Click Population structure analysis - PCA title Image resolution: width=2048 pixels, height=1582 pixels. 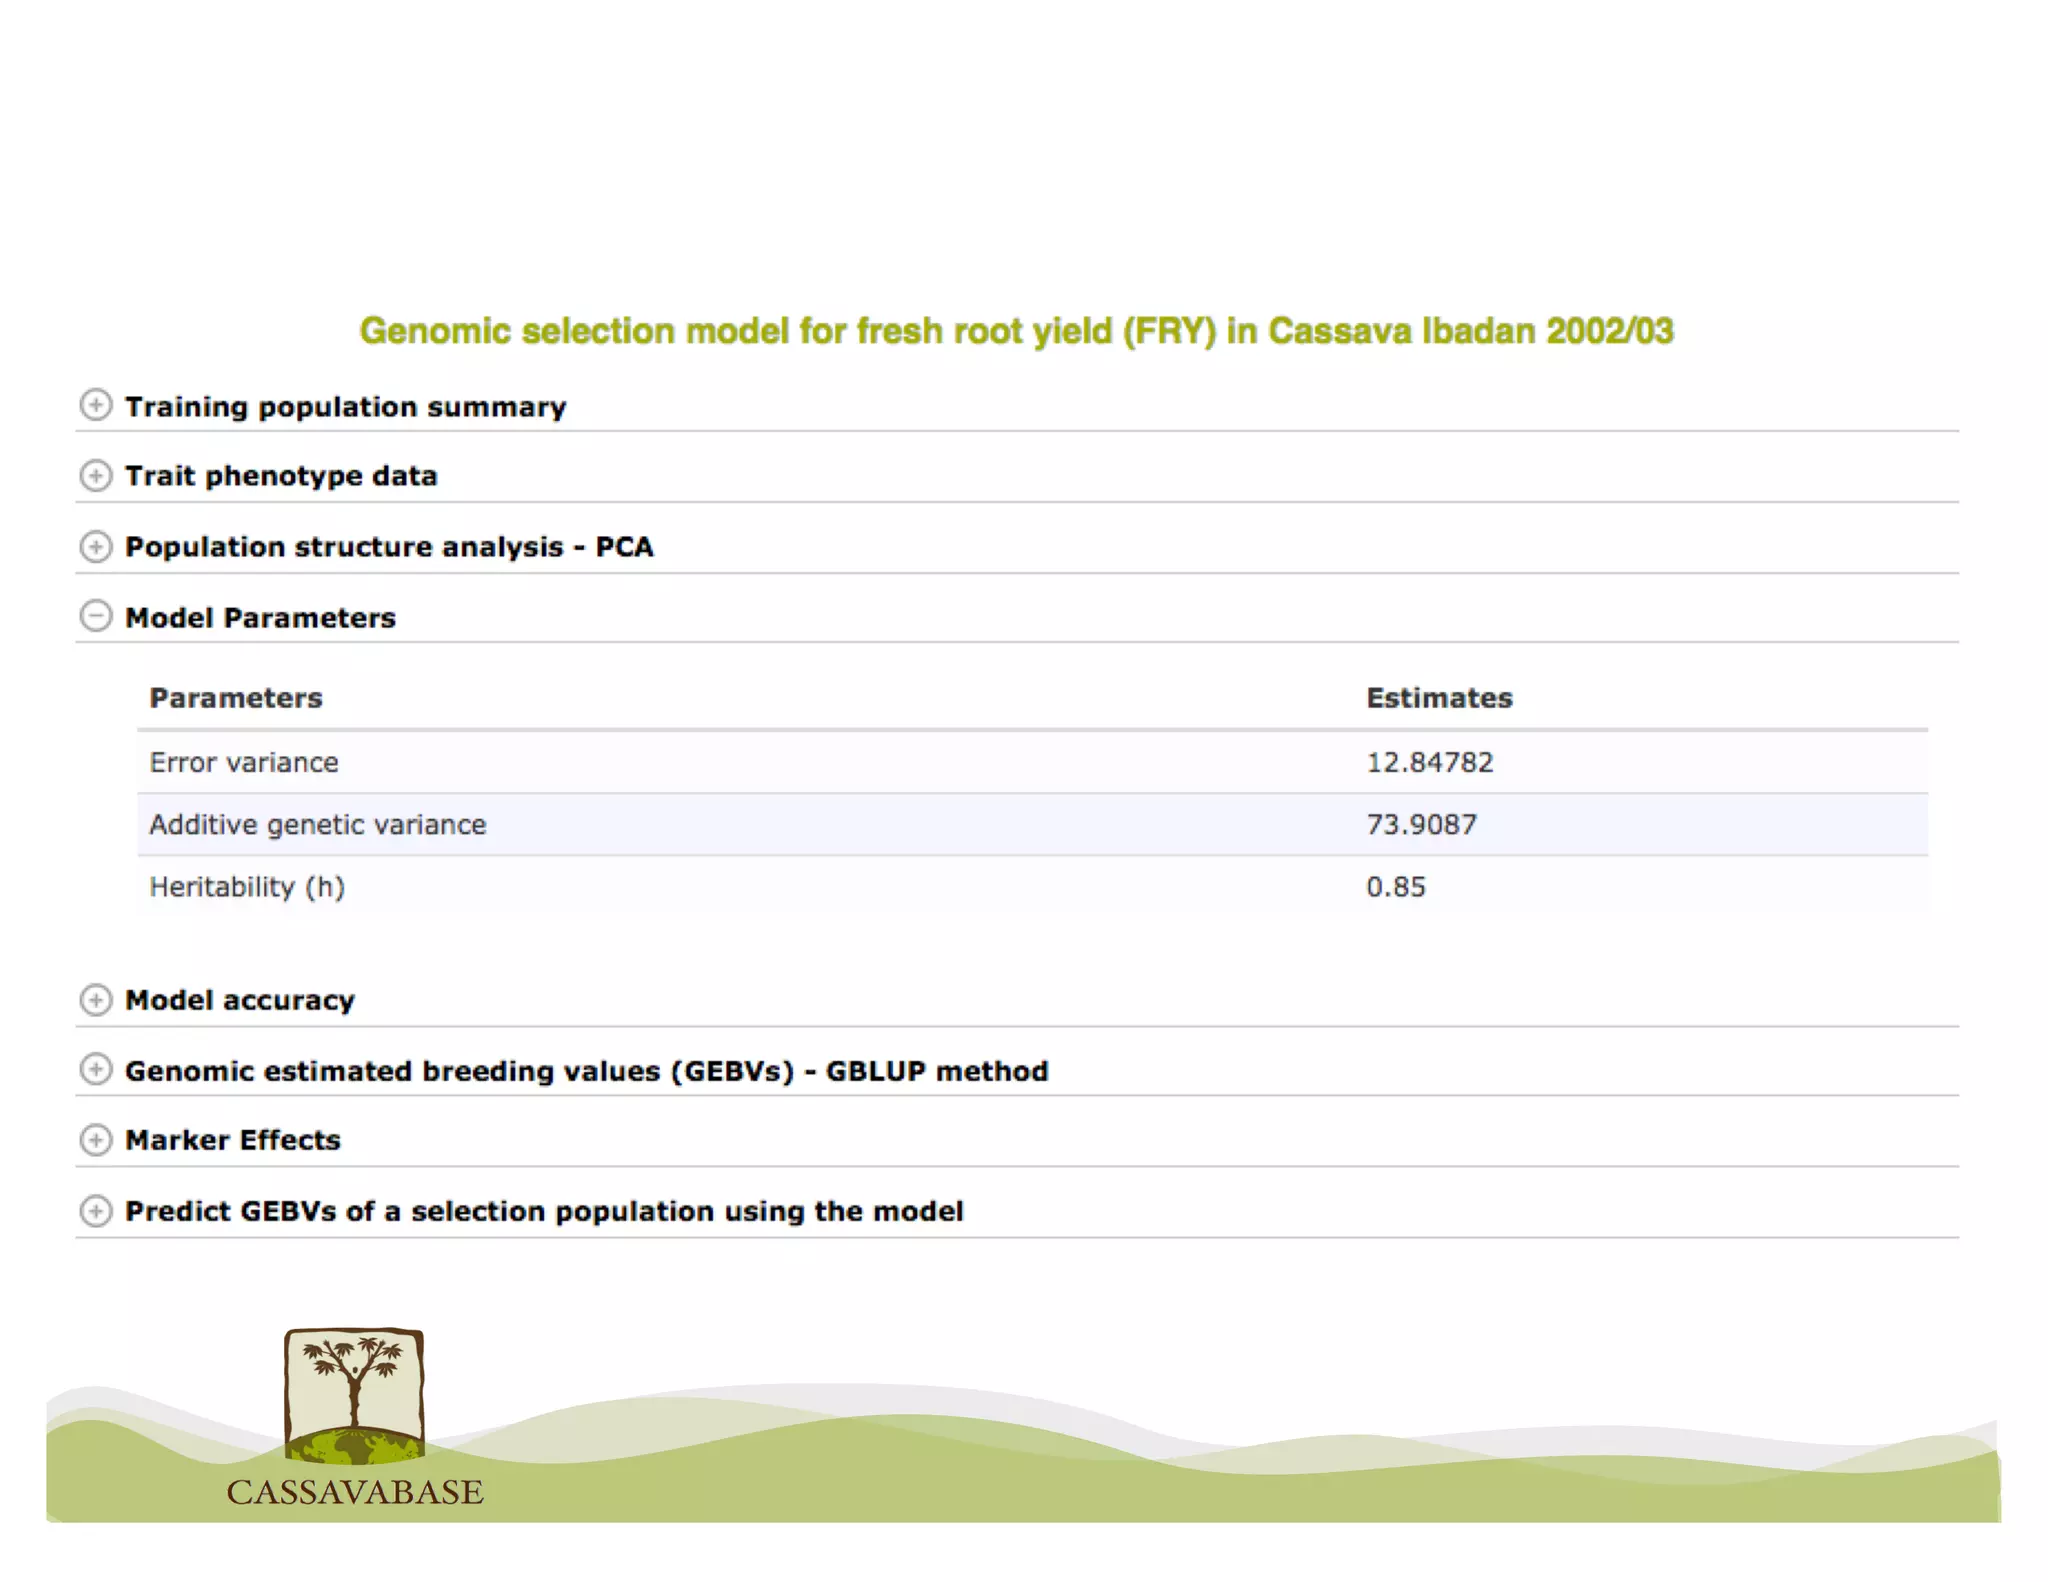click(389, 547)
